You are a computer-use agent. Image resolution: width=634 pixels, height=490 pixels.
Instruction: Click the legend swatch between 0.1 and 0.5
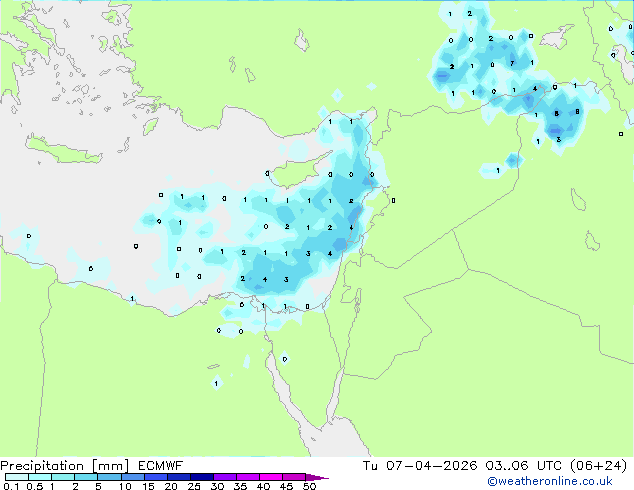[x=17, y=477]
